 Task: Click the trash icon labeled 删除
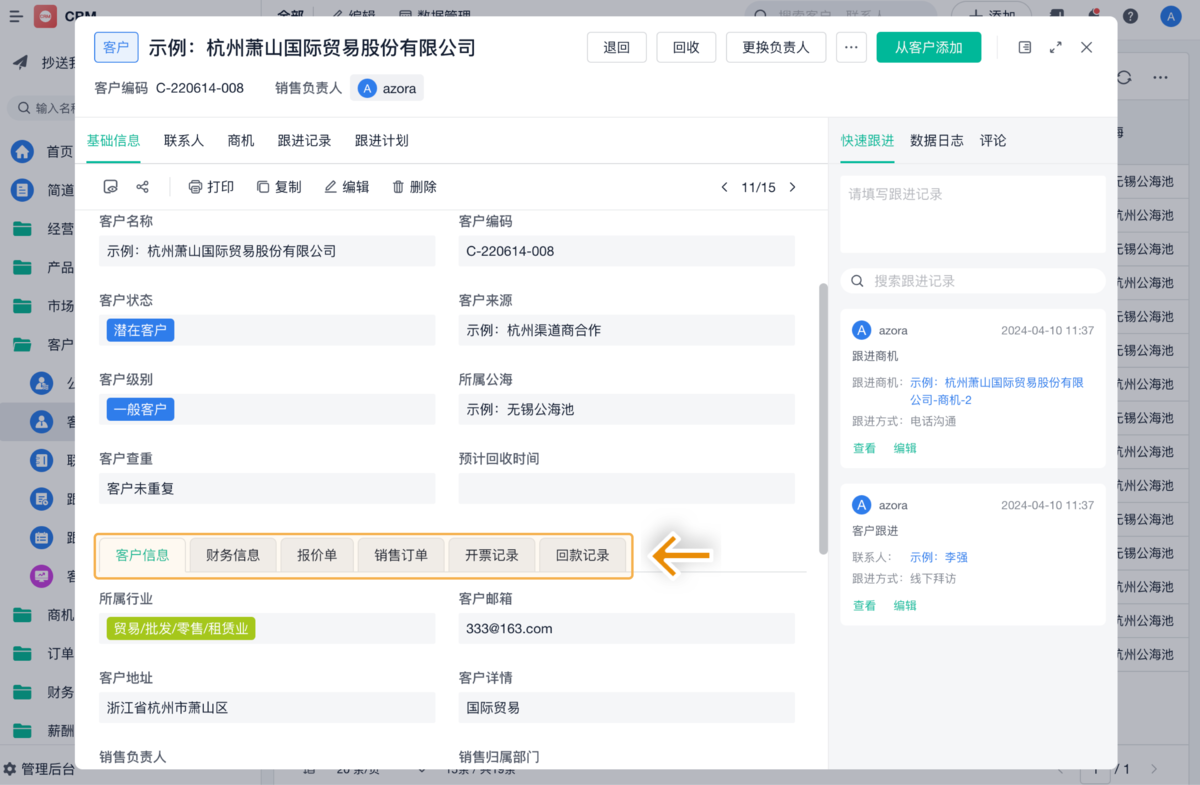(398, 187)
